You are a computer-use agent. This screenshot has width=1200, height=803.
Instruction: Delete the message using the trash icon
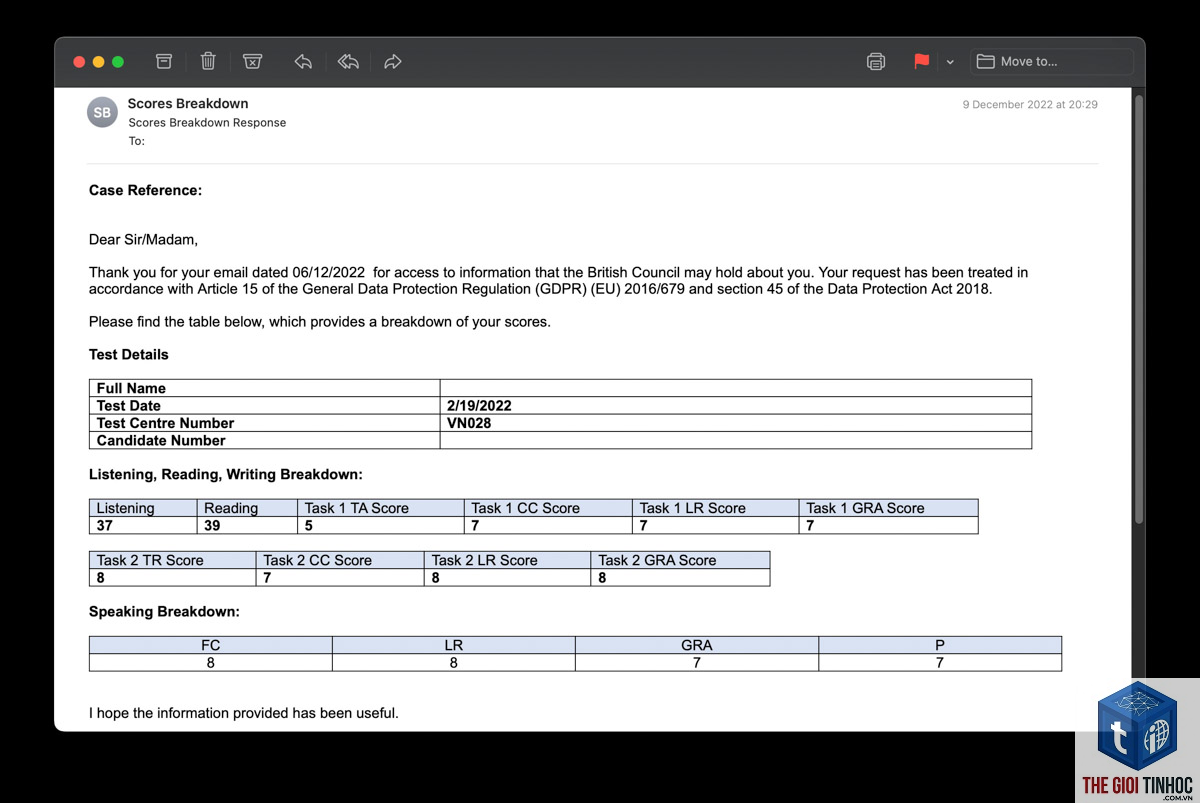[208, 61]
